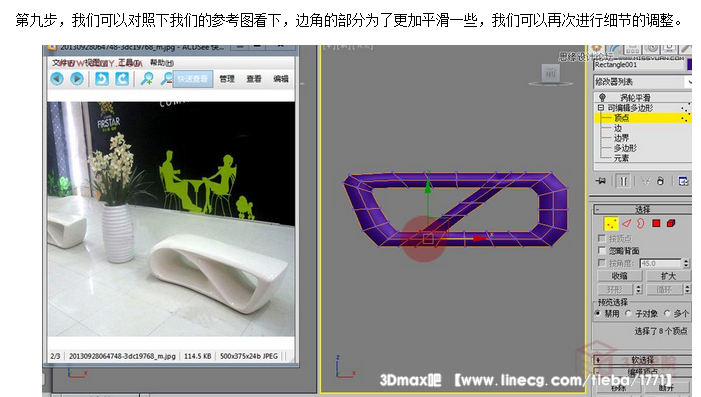Enable 忽略背面 checkbox
701x397 pixels.
(x=602, y=250)
